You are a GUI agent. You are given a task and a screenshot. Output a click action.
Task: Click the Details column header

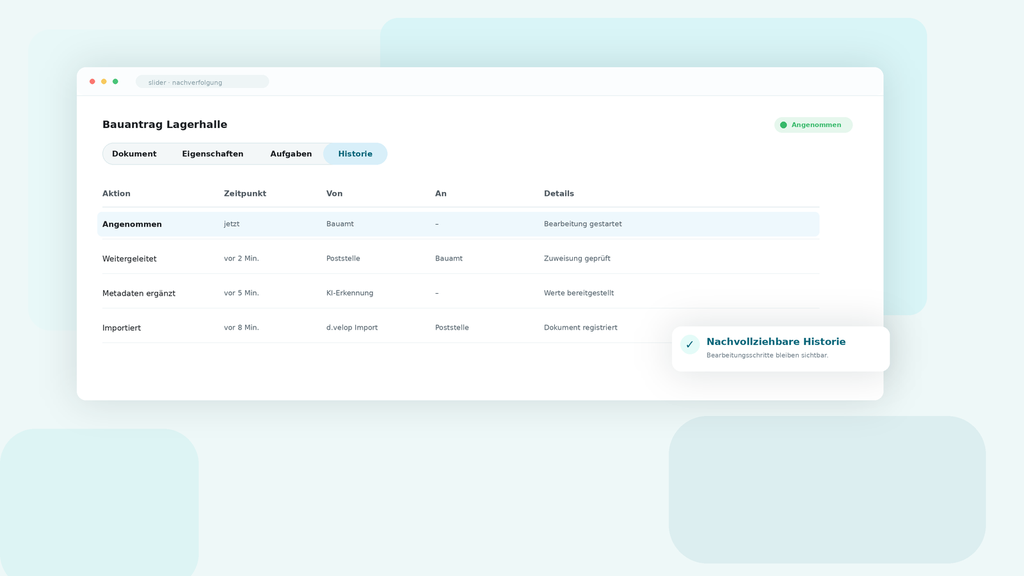click(559, 193)
